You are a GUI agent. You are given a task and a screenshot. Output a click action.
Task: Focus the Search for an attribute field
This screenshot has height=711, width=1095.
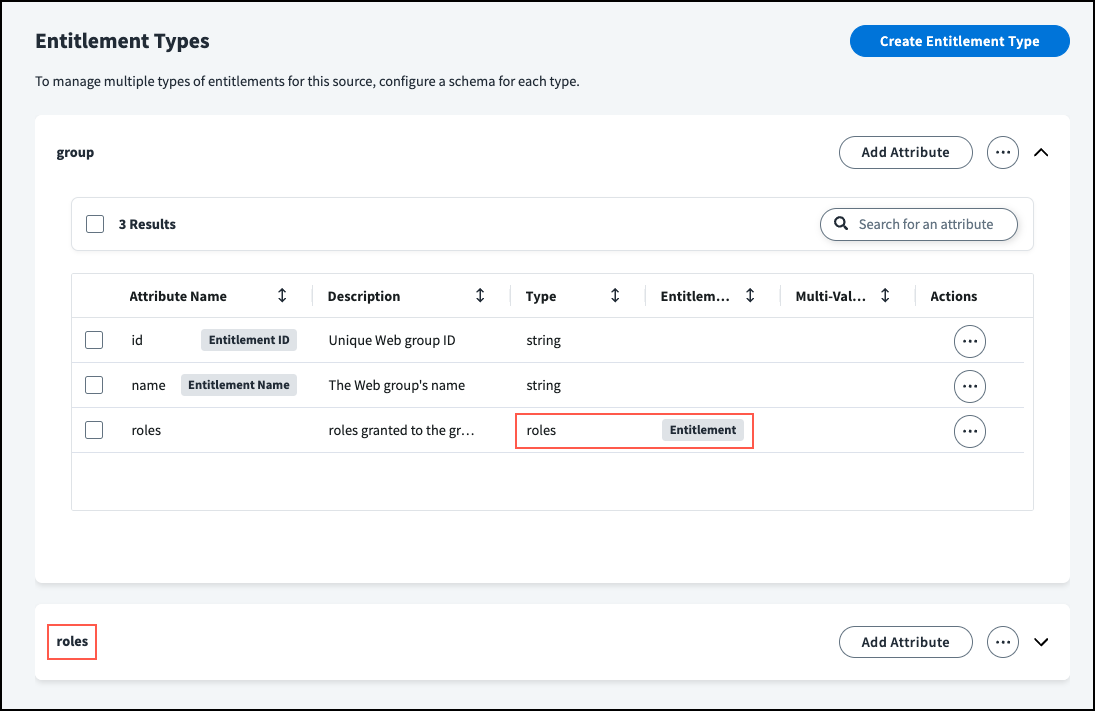[x=925, y=224]
